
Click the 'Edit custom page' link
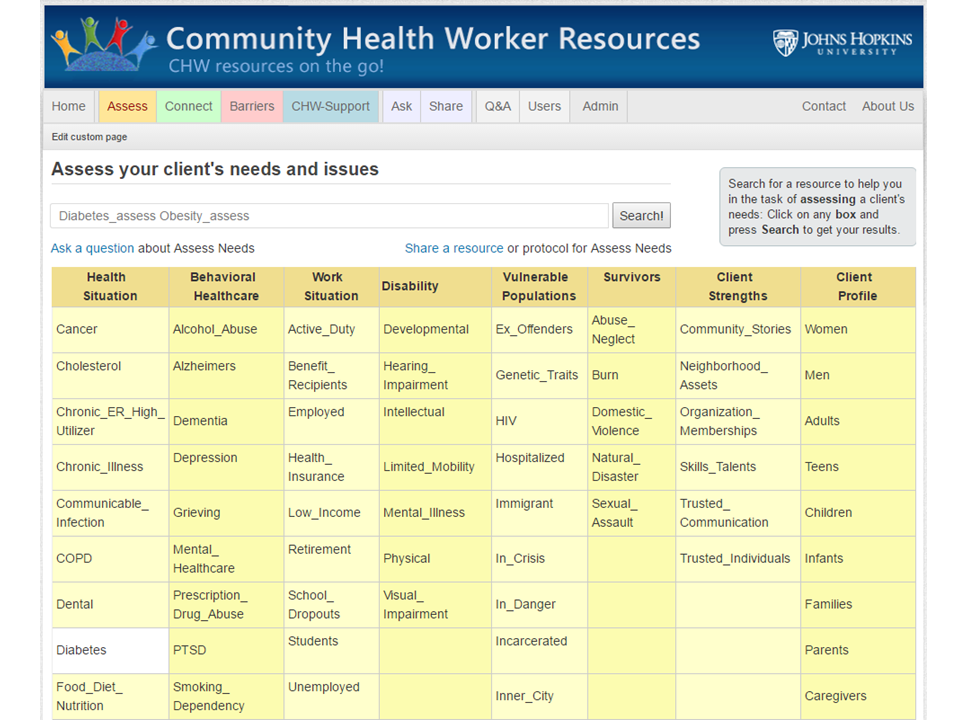(90, 137)
